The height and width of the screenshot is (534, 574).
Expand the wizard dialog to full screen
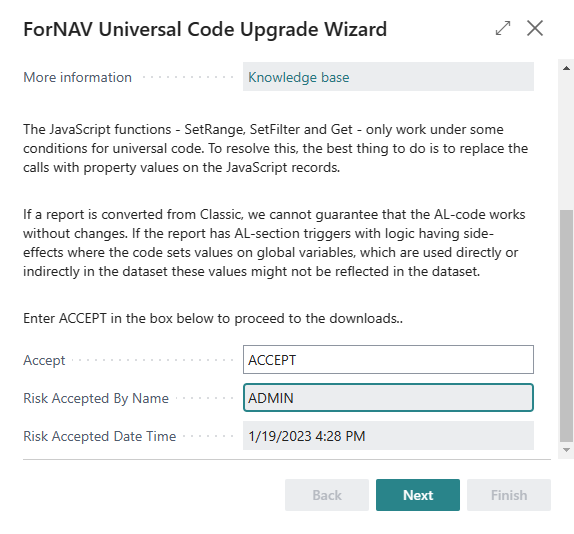click(x=503, y=29)
